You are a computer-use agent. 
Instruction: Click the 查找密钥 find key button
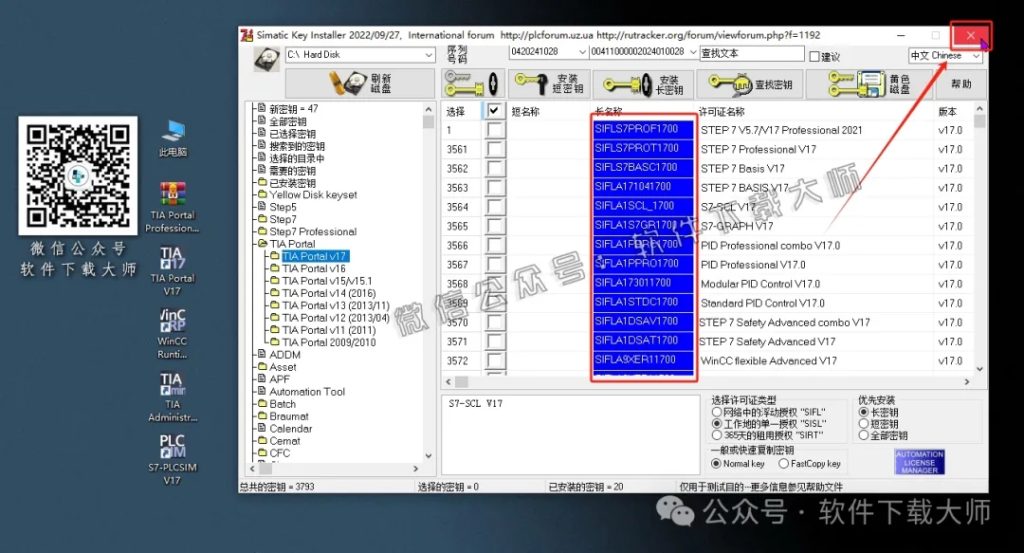[750, 84]
